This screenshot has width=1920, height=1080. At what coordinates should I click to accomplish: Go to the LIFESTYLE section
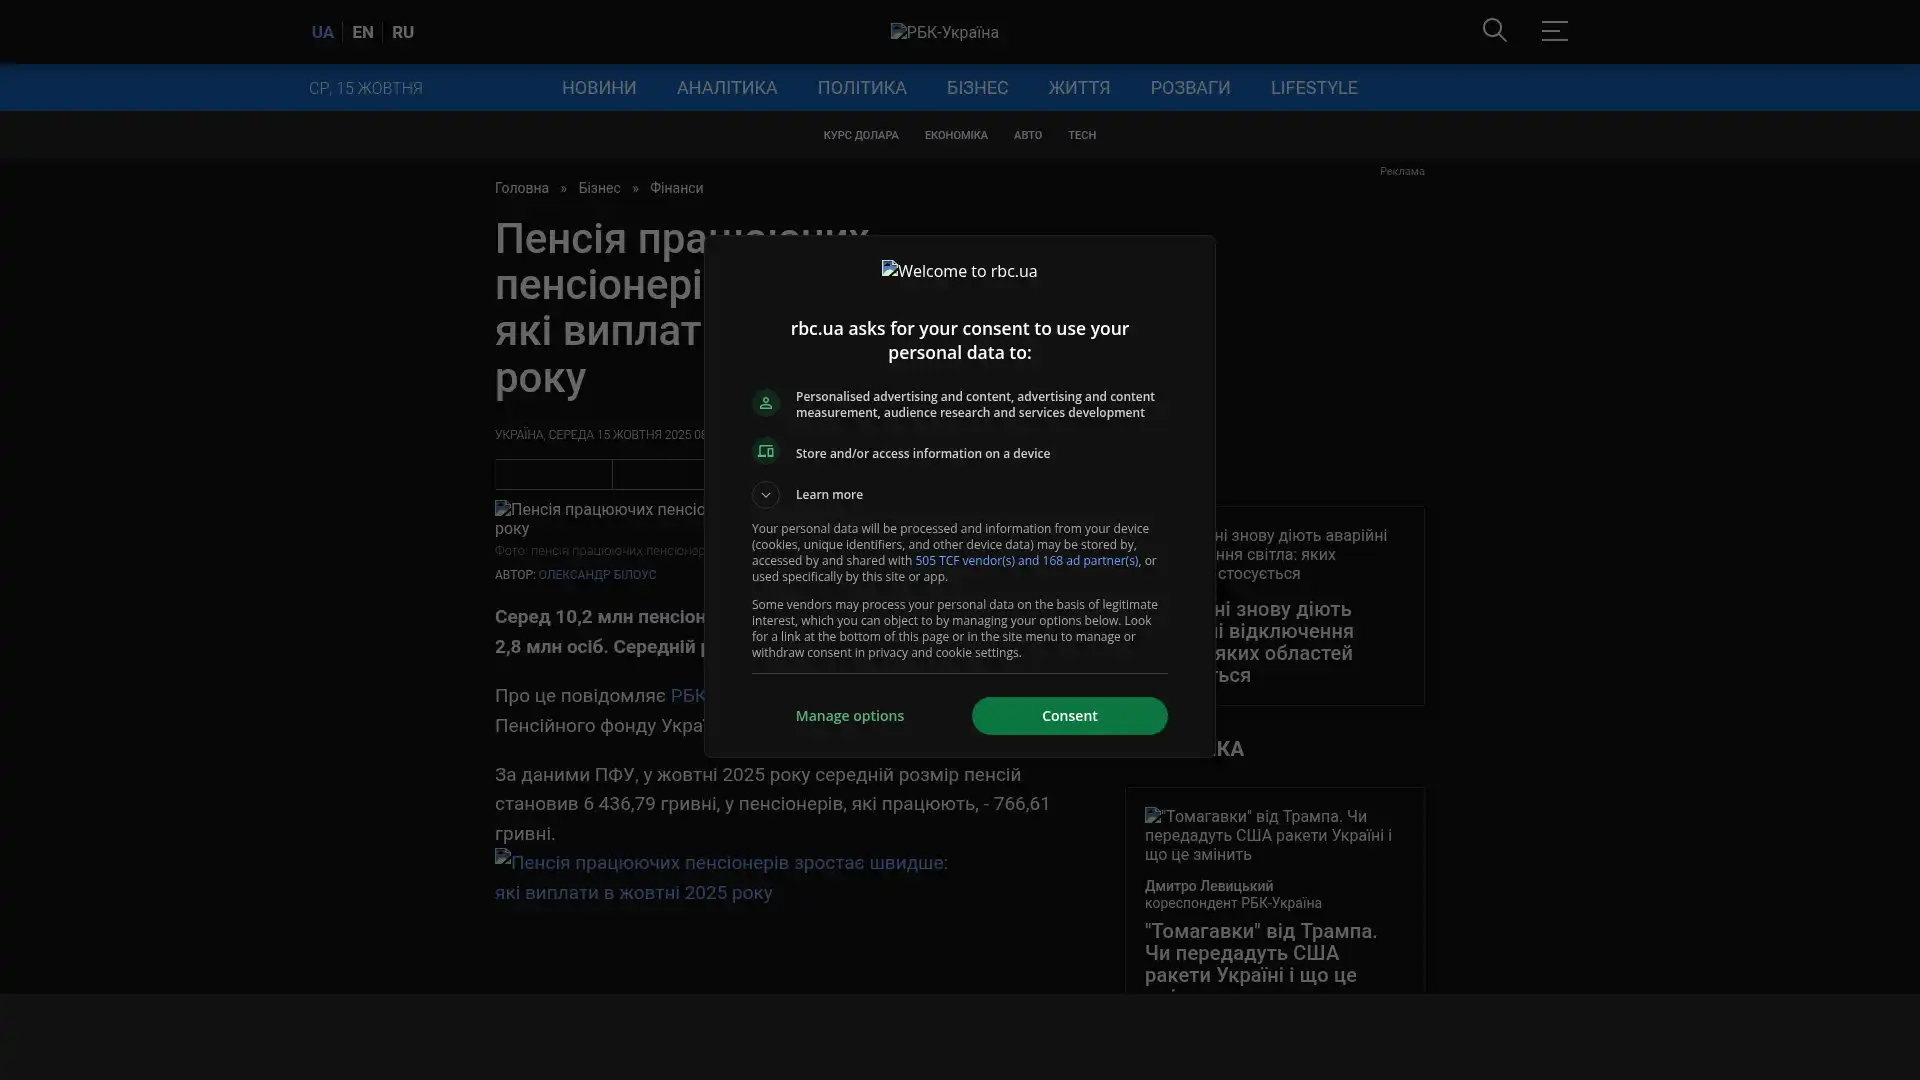tap(1313, 88)
